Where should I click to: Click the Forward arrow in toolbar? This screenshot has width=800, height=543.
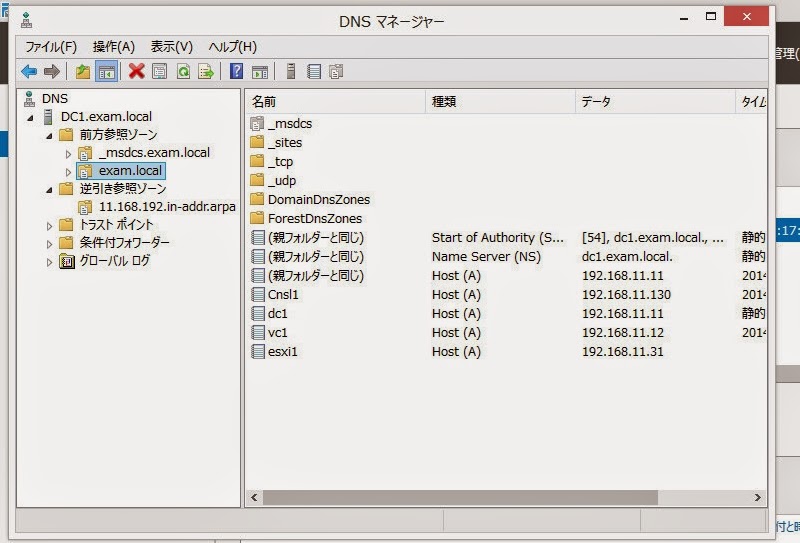[52, 71]
